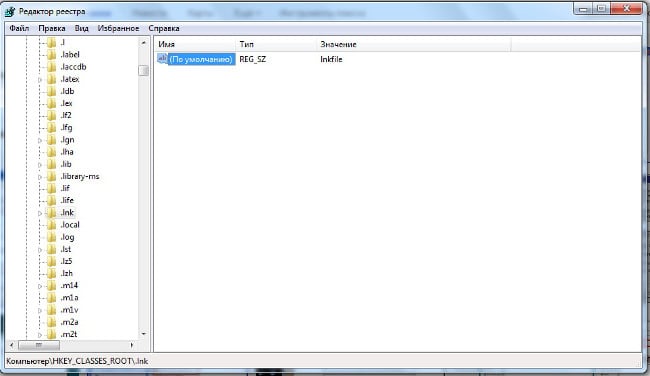This screenshot has width=650, height=376.
Task: Expand the .lnk registry key
Action: point(40,213)
